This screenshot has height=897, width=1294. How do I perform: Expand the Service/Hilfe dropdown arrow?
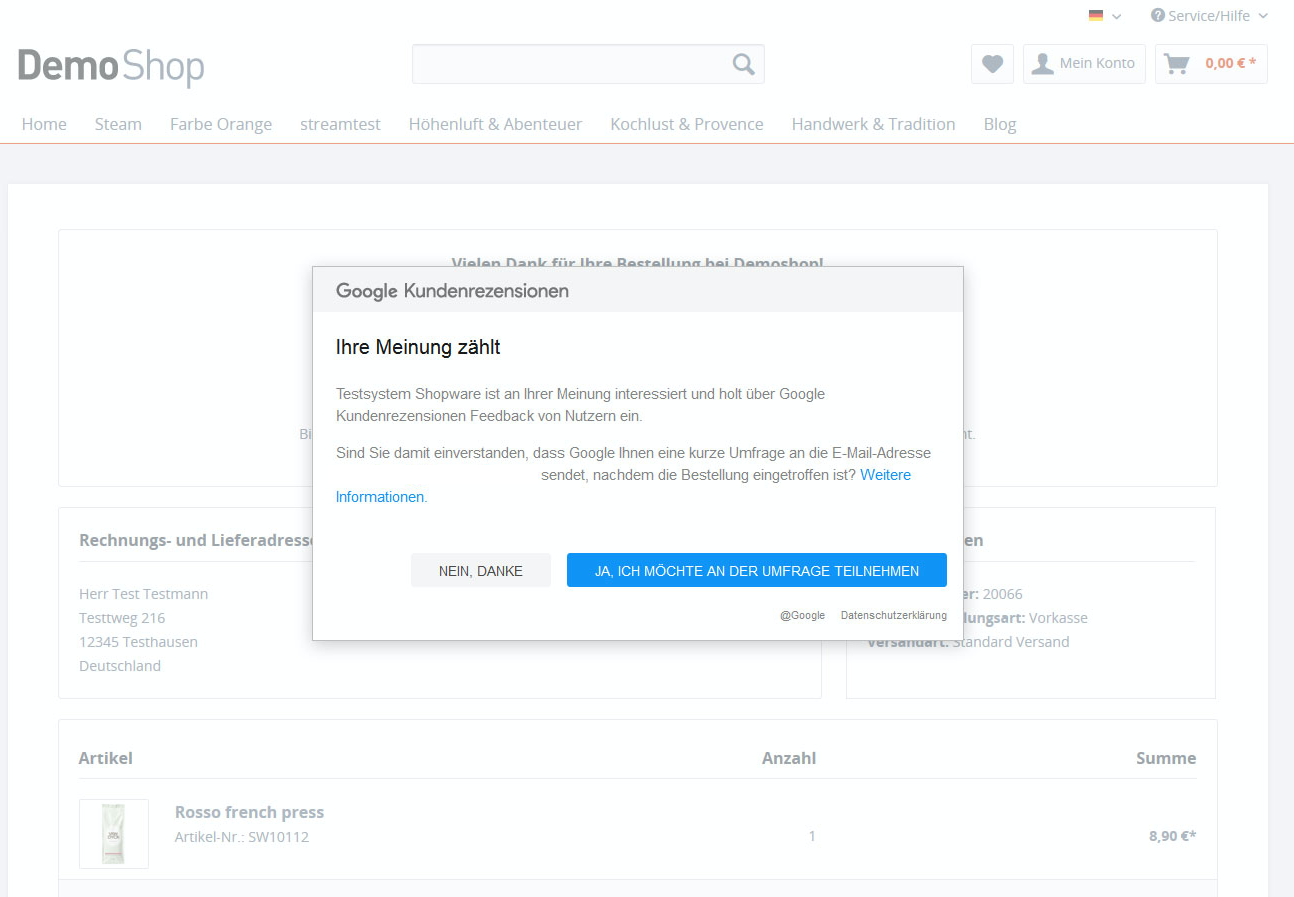coord(1263,16)
